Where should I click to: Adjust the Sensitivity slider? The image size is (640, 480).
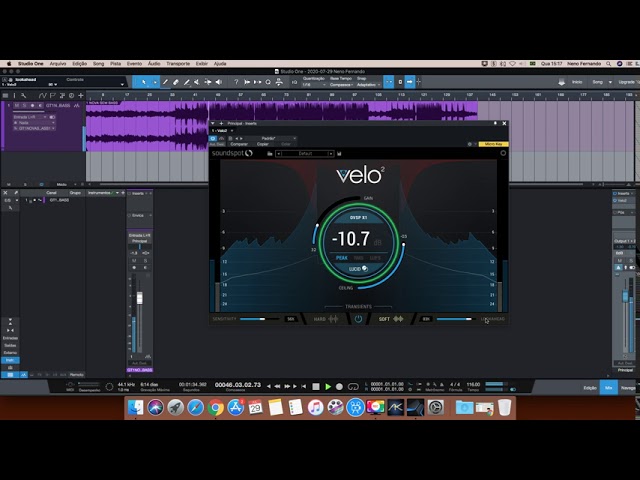coord(260,319)
